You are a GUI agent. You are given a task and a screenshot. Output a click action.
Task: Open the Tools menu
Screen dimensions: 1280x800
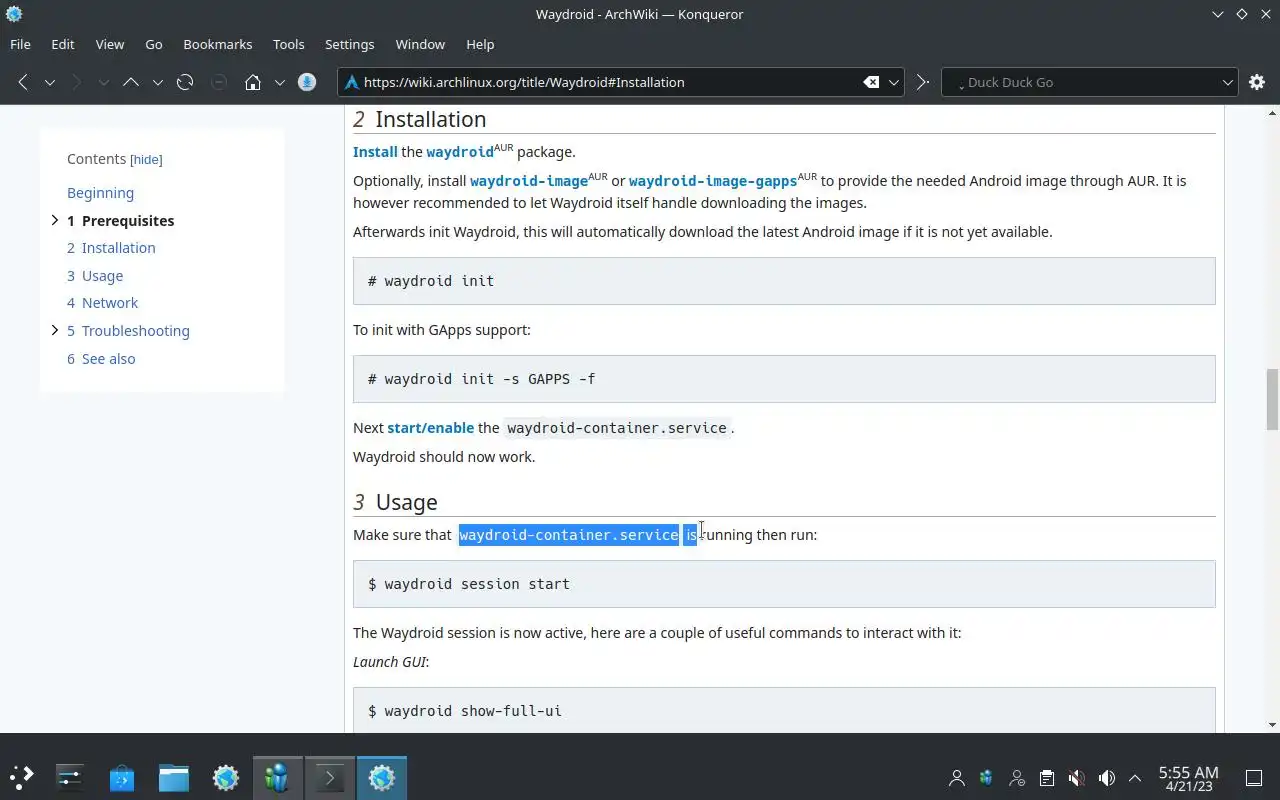click(289, 44)
